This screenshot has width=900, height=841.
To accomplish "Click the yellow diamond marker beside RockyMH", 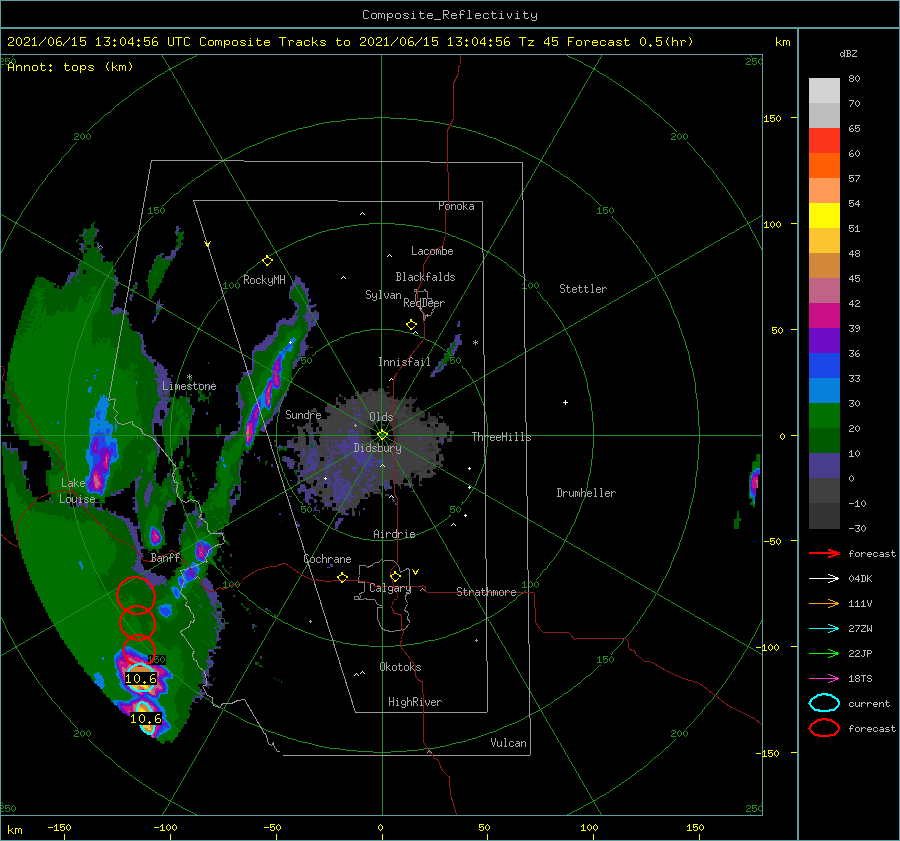I will click(267, 261).
